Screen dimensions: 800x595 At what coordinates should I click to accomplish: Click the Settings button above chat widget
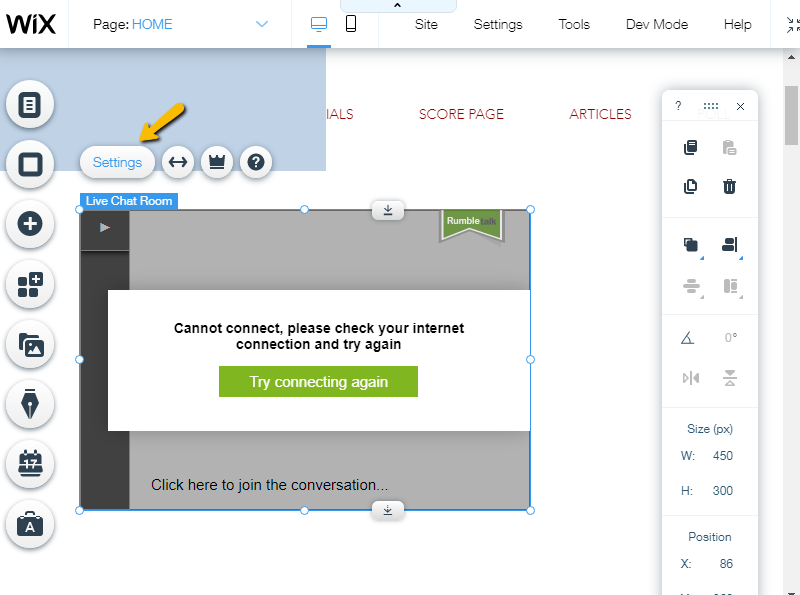click(117, 162)
